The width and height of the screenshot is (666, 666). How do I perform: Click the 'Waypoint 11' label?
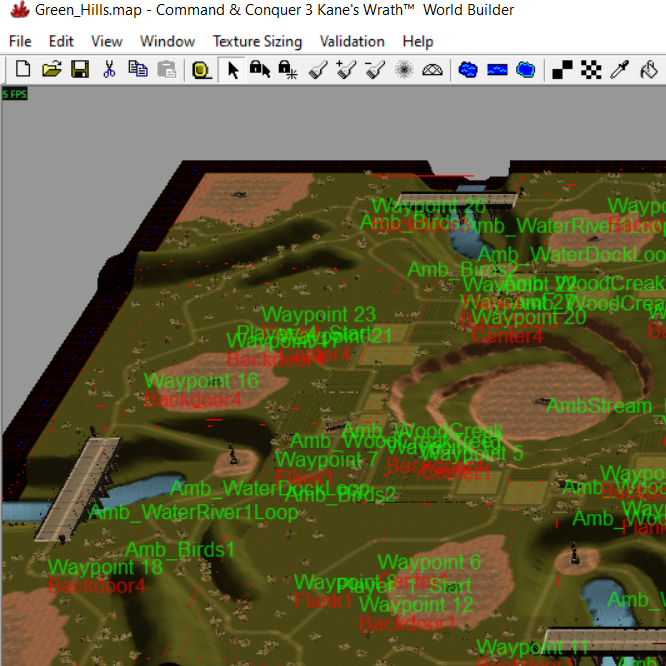click(533, 647)
